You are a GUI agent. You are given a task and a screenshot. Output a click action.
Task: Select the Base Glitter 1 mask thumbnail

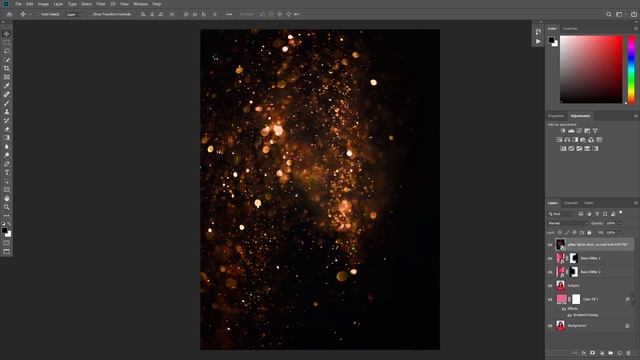(573, 258)
